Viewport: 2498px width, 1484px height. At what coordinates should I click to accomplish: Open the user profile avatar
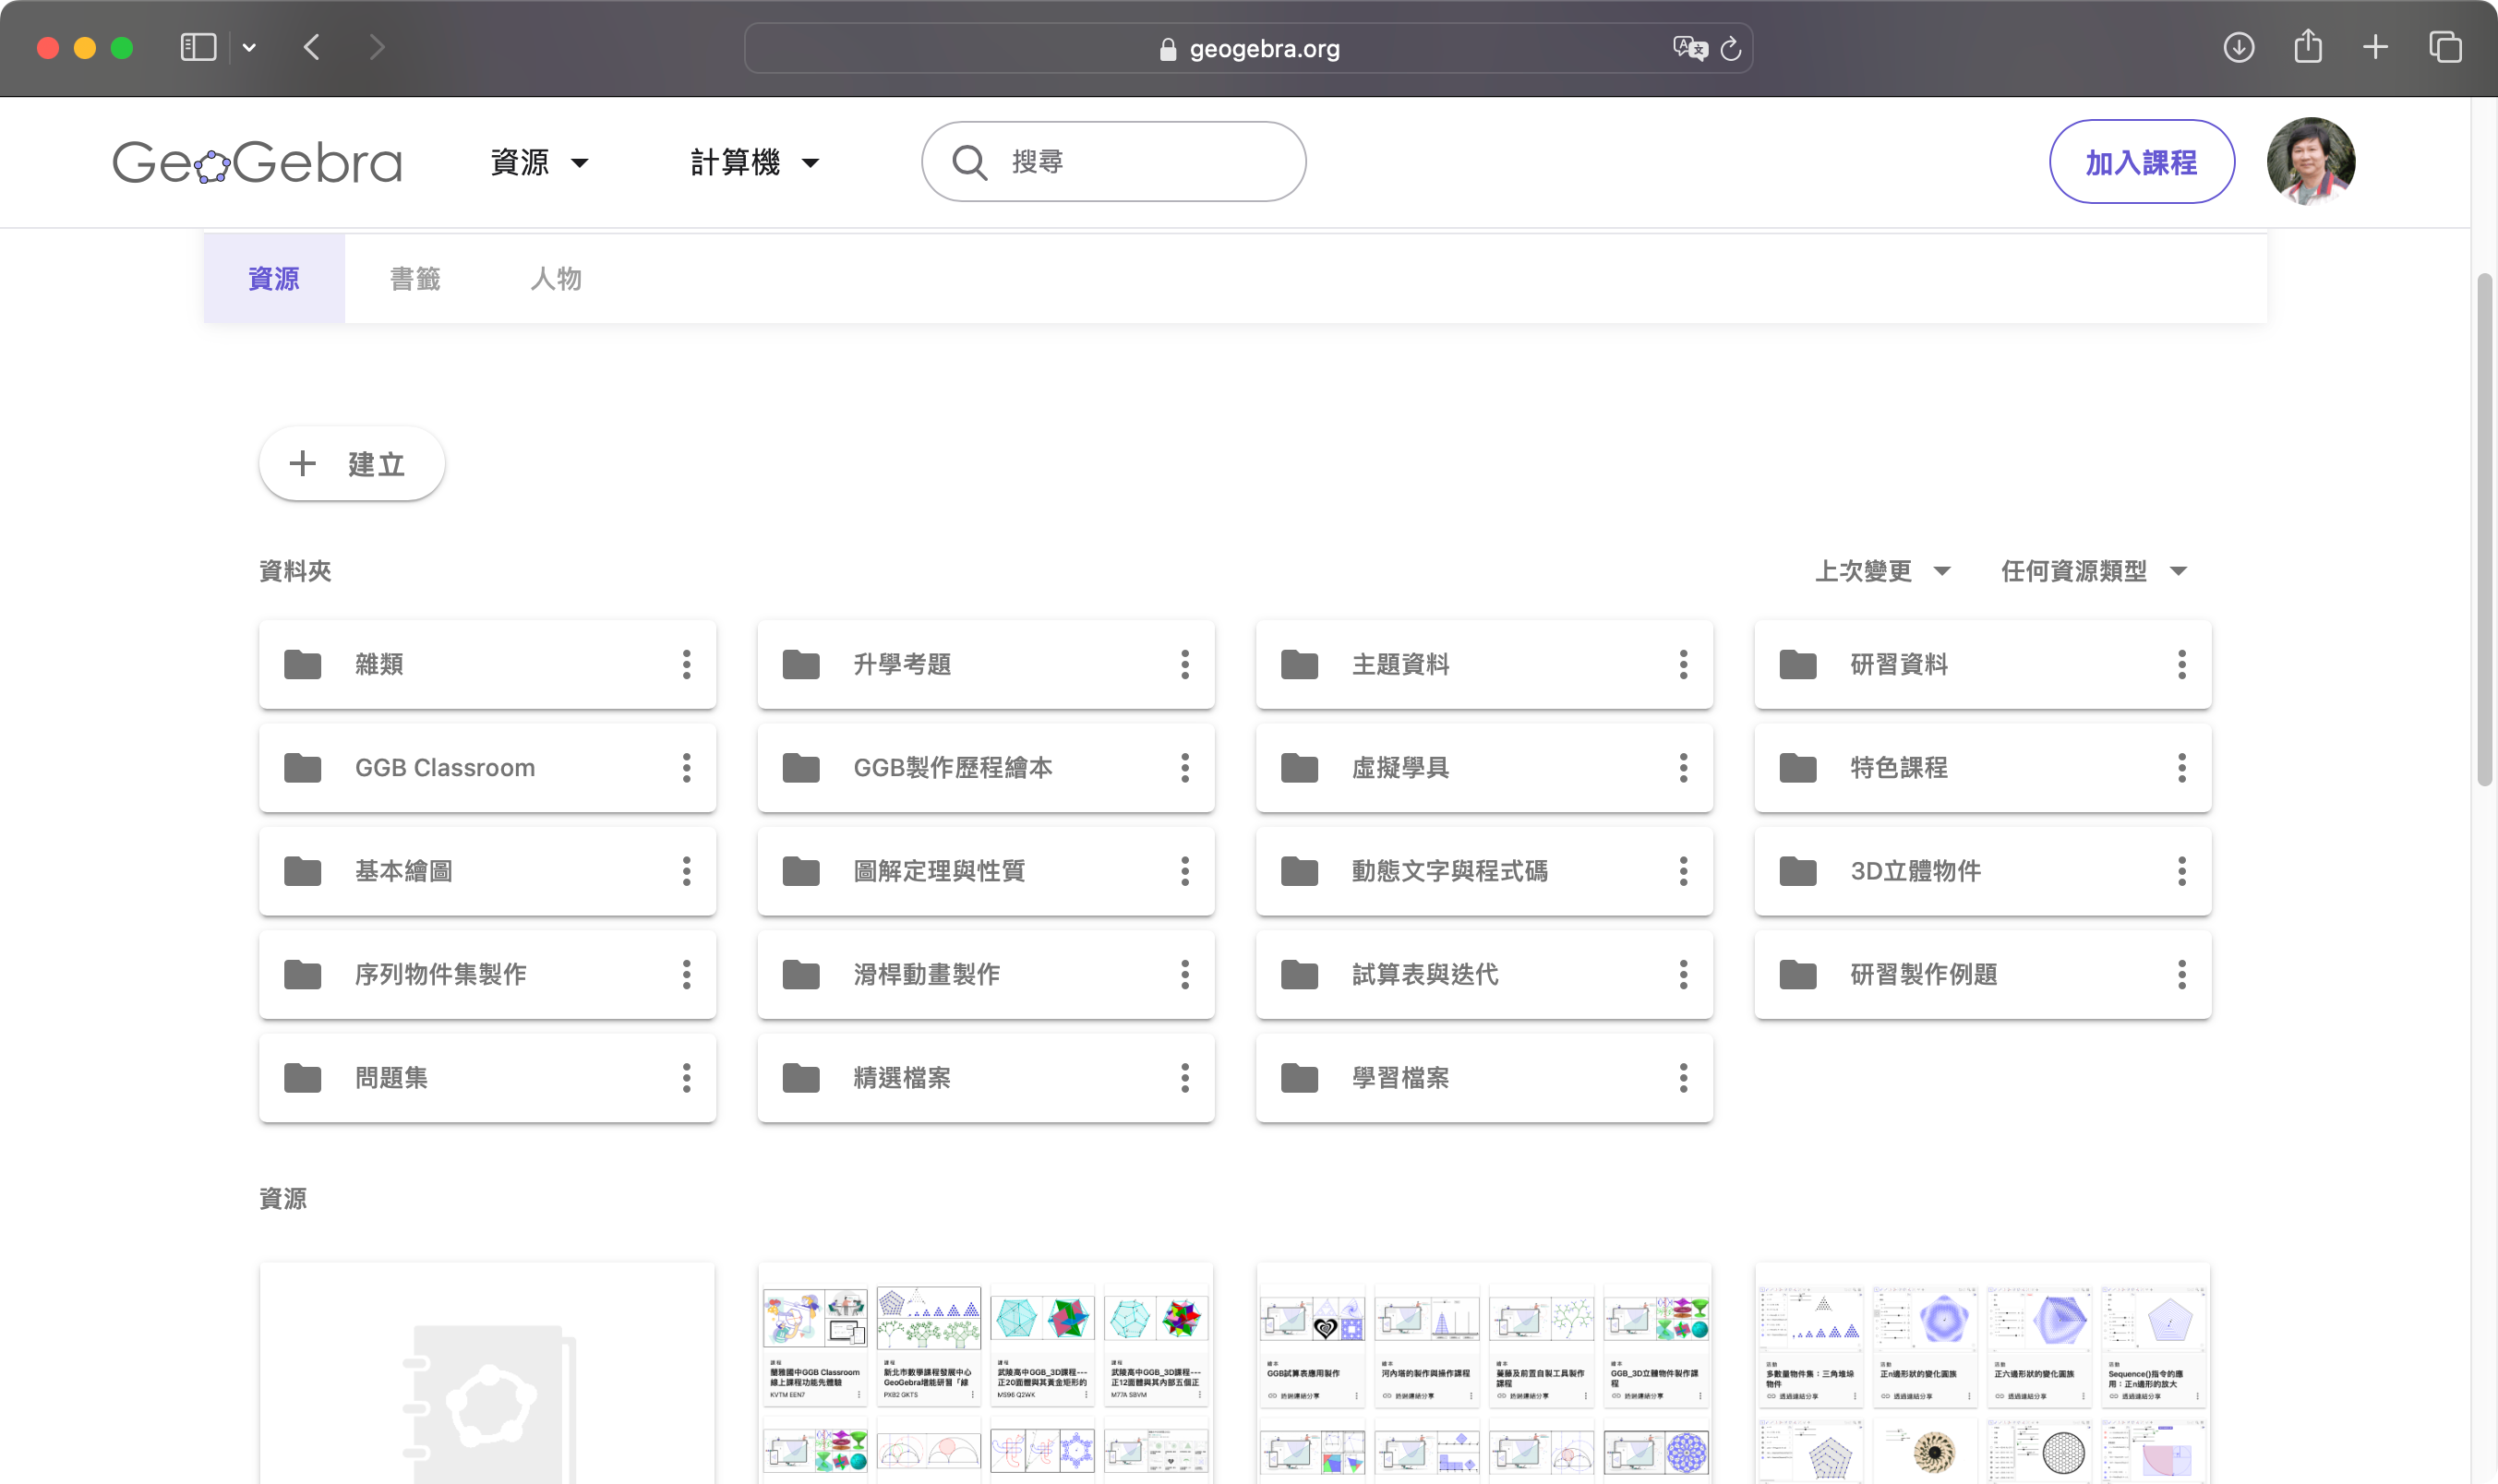click(2310, 161)
